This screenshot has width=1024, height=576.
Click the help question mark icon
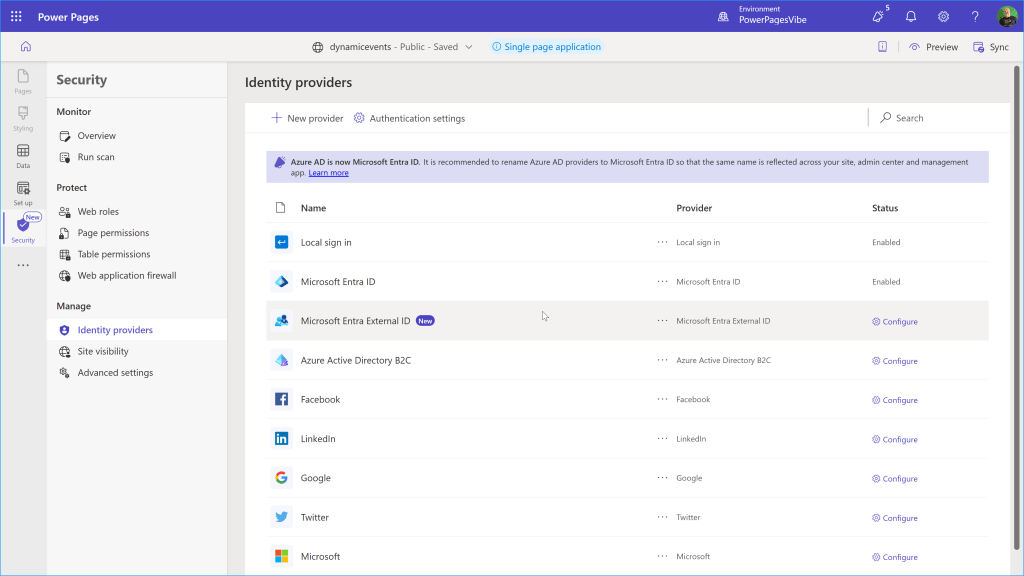[975, 17]
